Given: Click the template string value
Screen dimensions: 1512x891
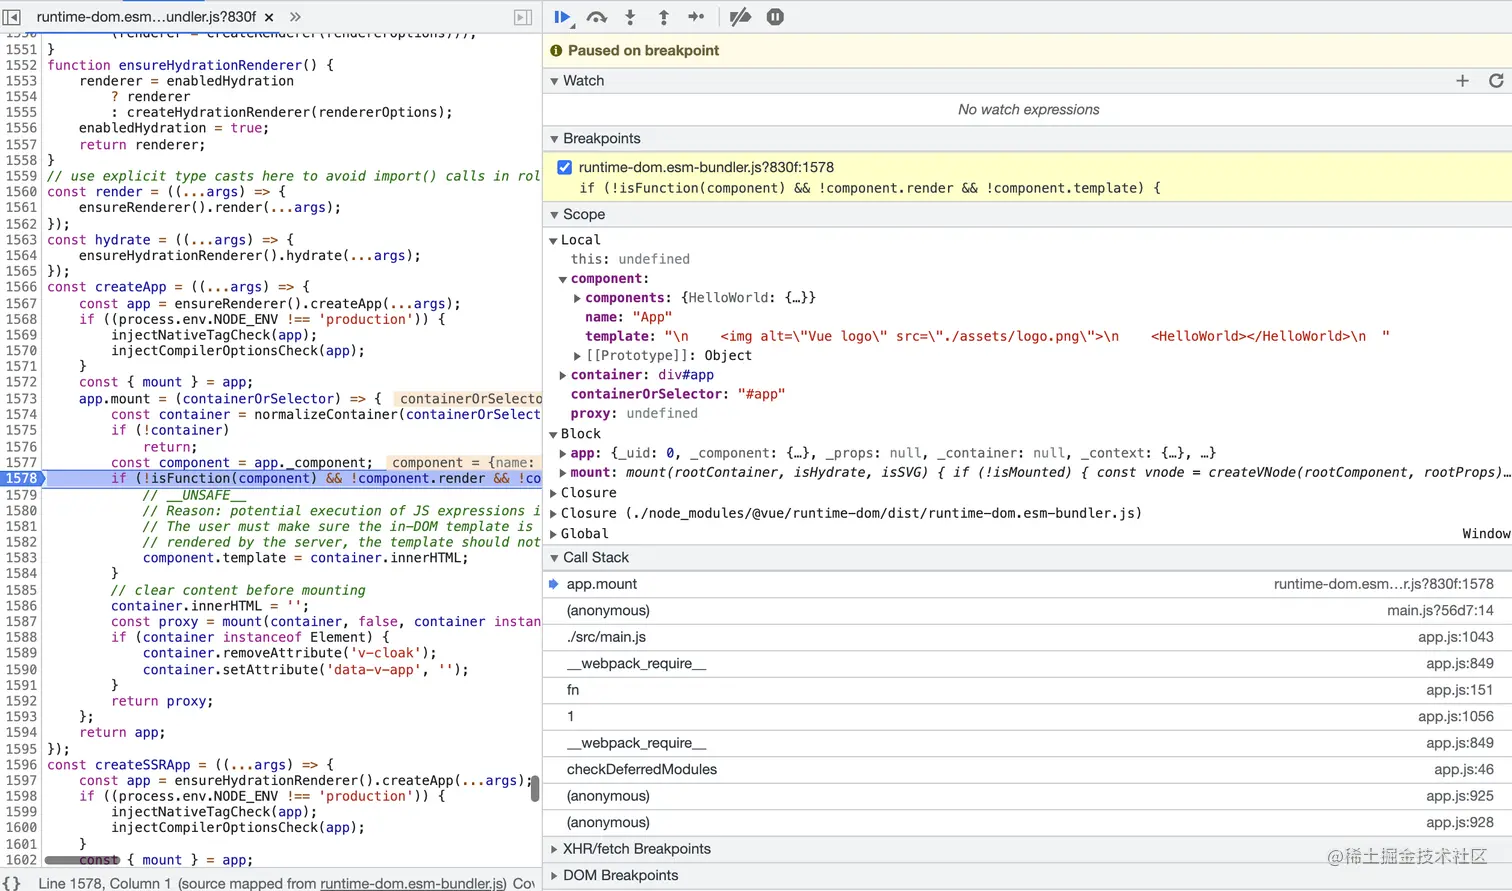Looking at the screenshot, I should coord(1027,337).
